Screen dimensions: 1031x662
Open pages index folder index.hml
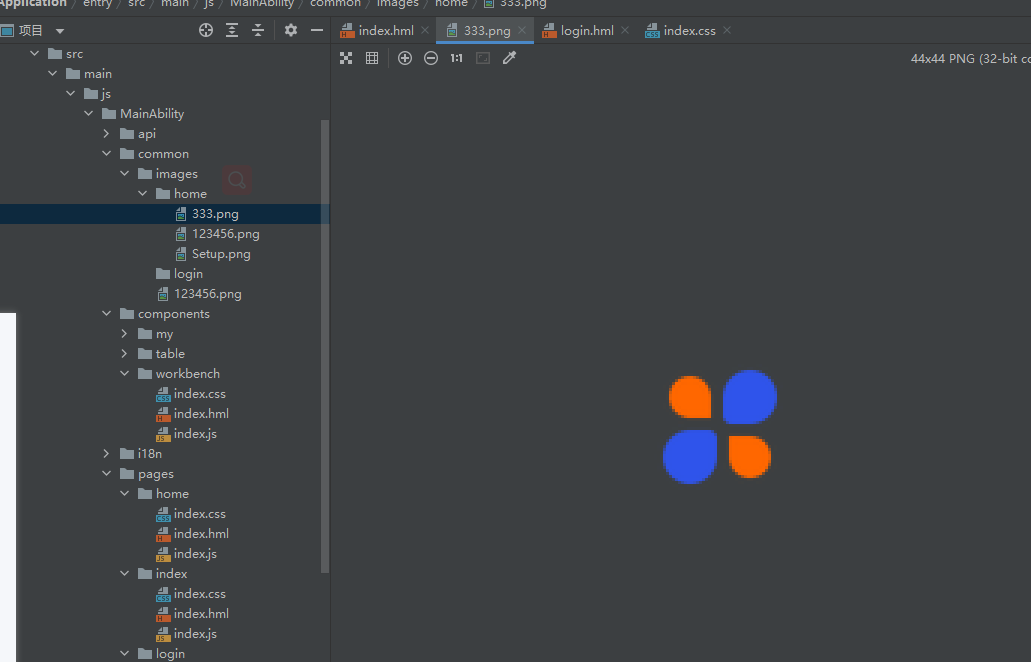pos(192,613)
